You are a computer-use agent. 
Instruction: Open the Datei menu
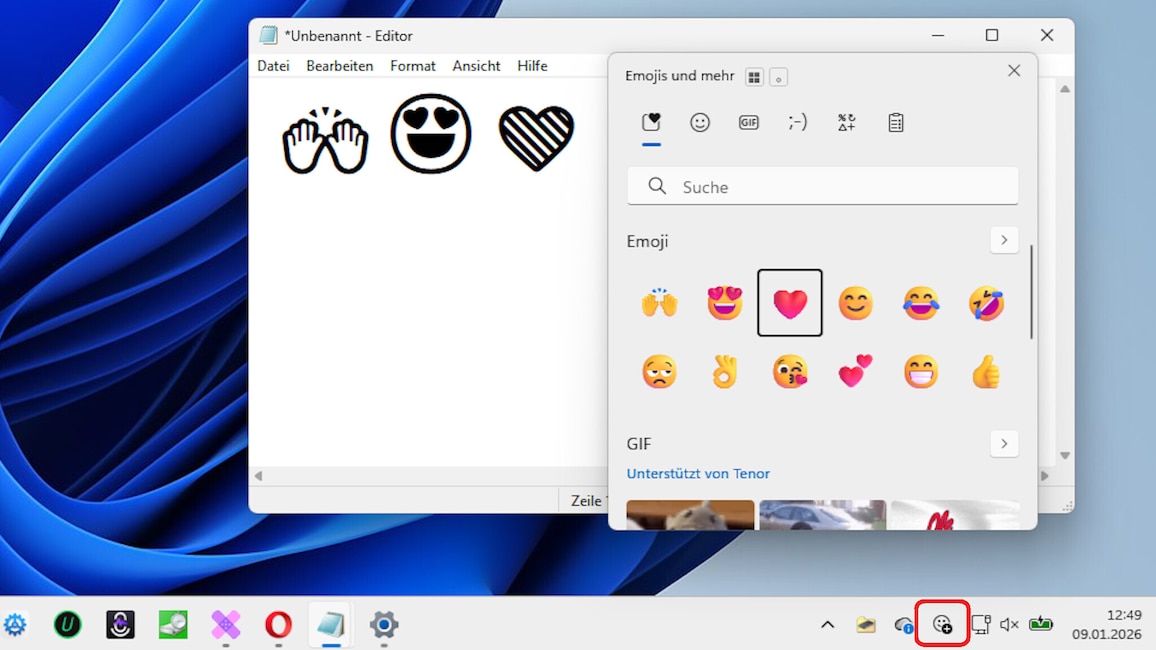(273, 66)
